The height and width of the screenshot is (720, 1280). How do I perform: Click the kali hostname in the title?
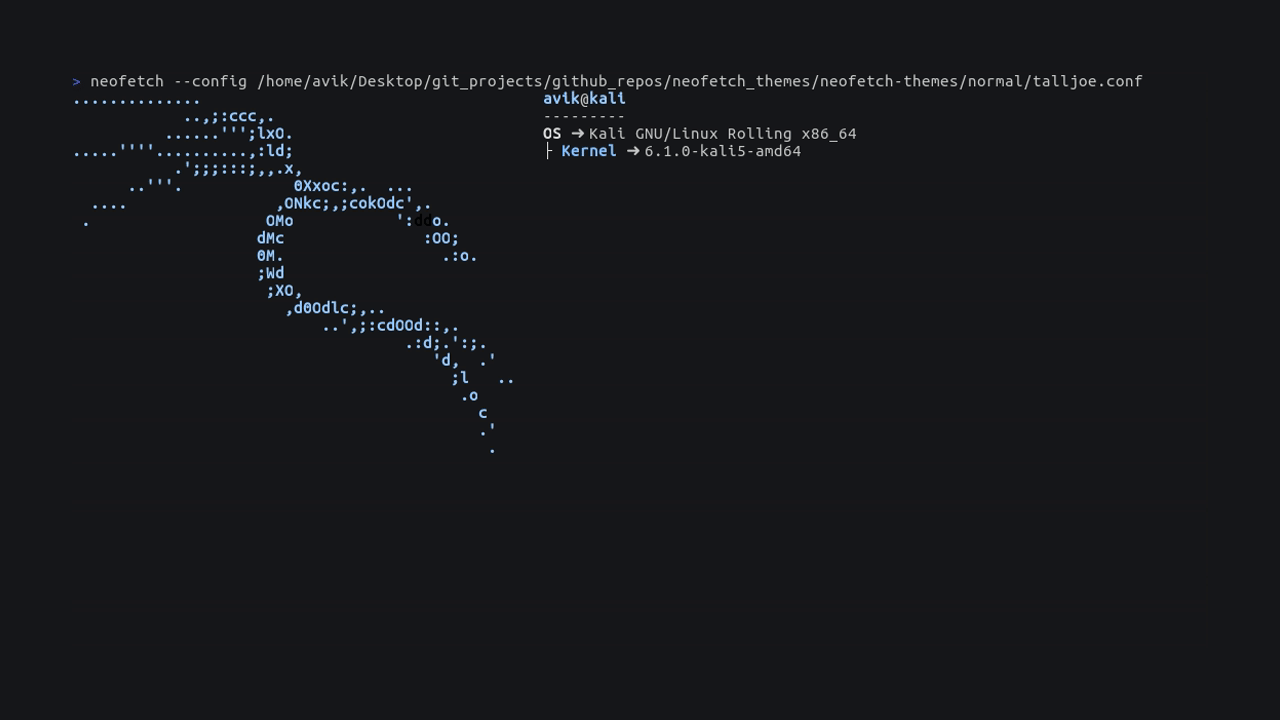pyautogui.click(x=607, y=99)
